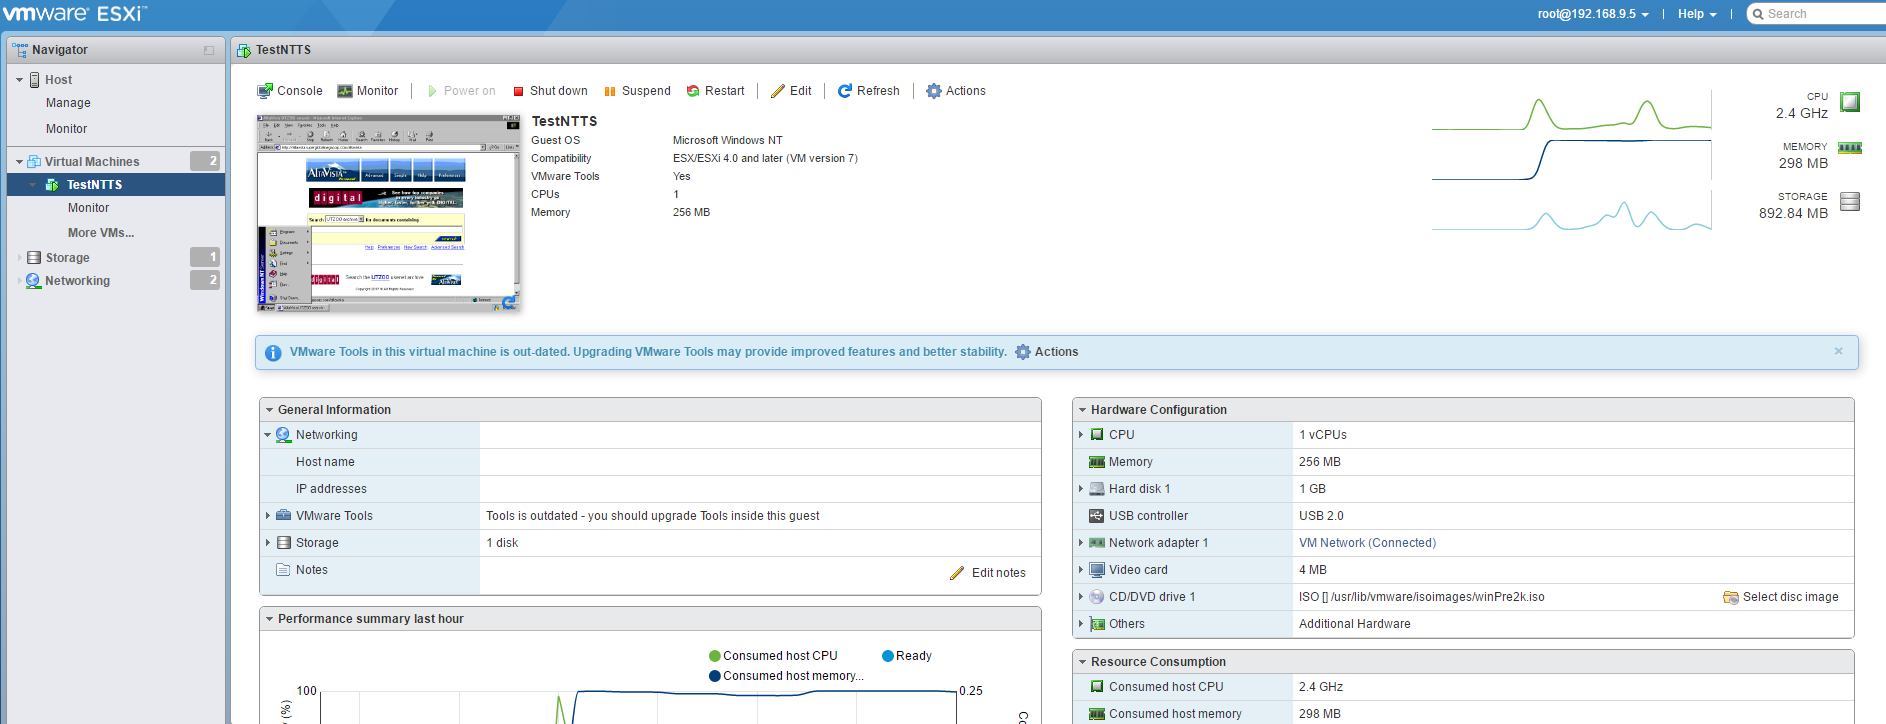
Task: Collapse the Hardware Configuration panel
Action: click(1083, 410)
